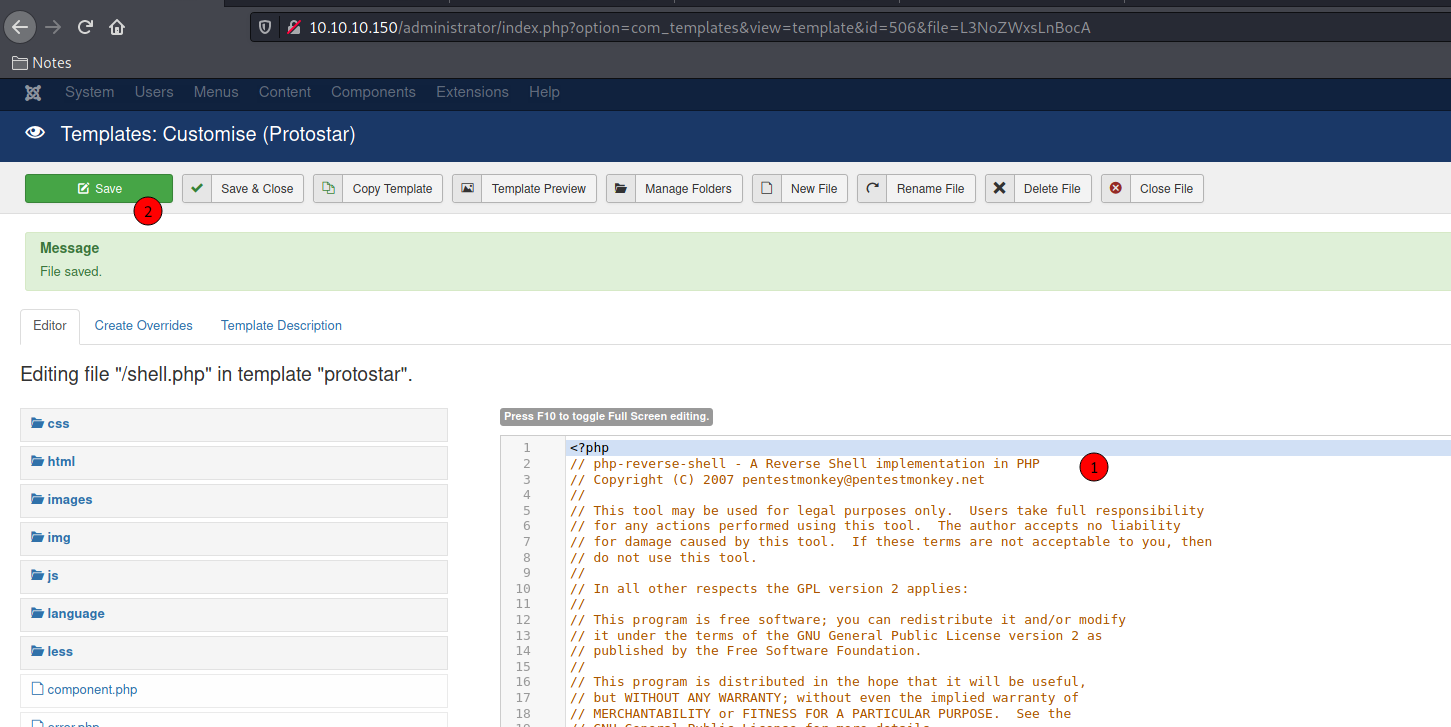The height and width of the screenshot is (727, 1451).
Task: Click Close File button
Action: point(1152,188)
